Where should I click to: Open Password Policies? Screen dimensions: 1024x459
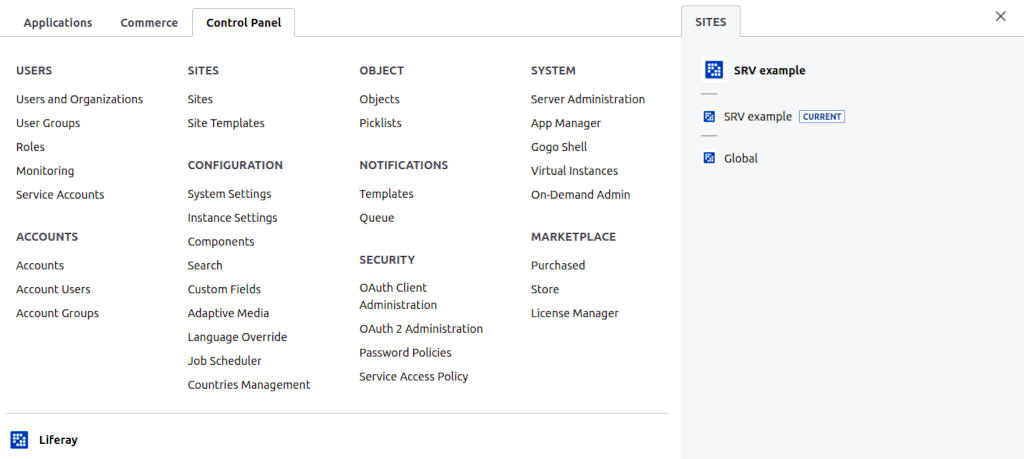pos(406,353)
